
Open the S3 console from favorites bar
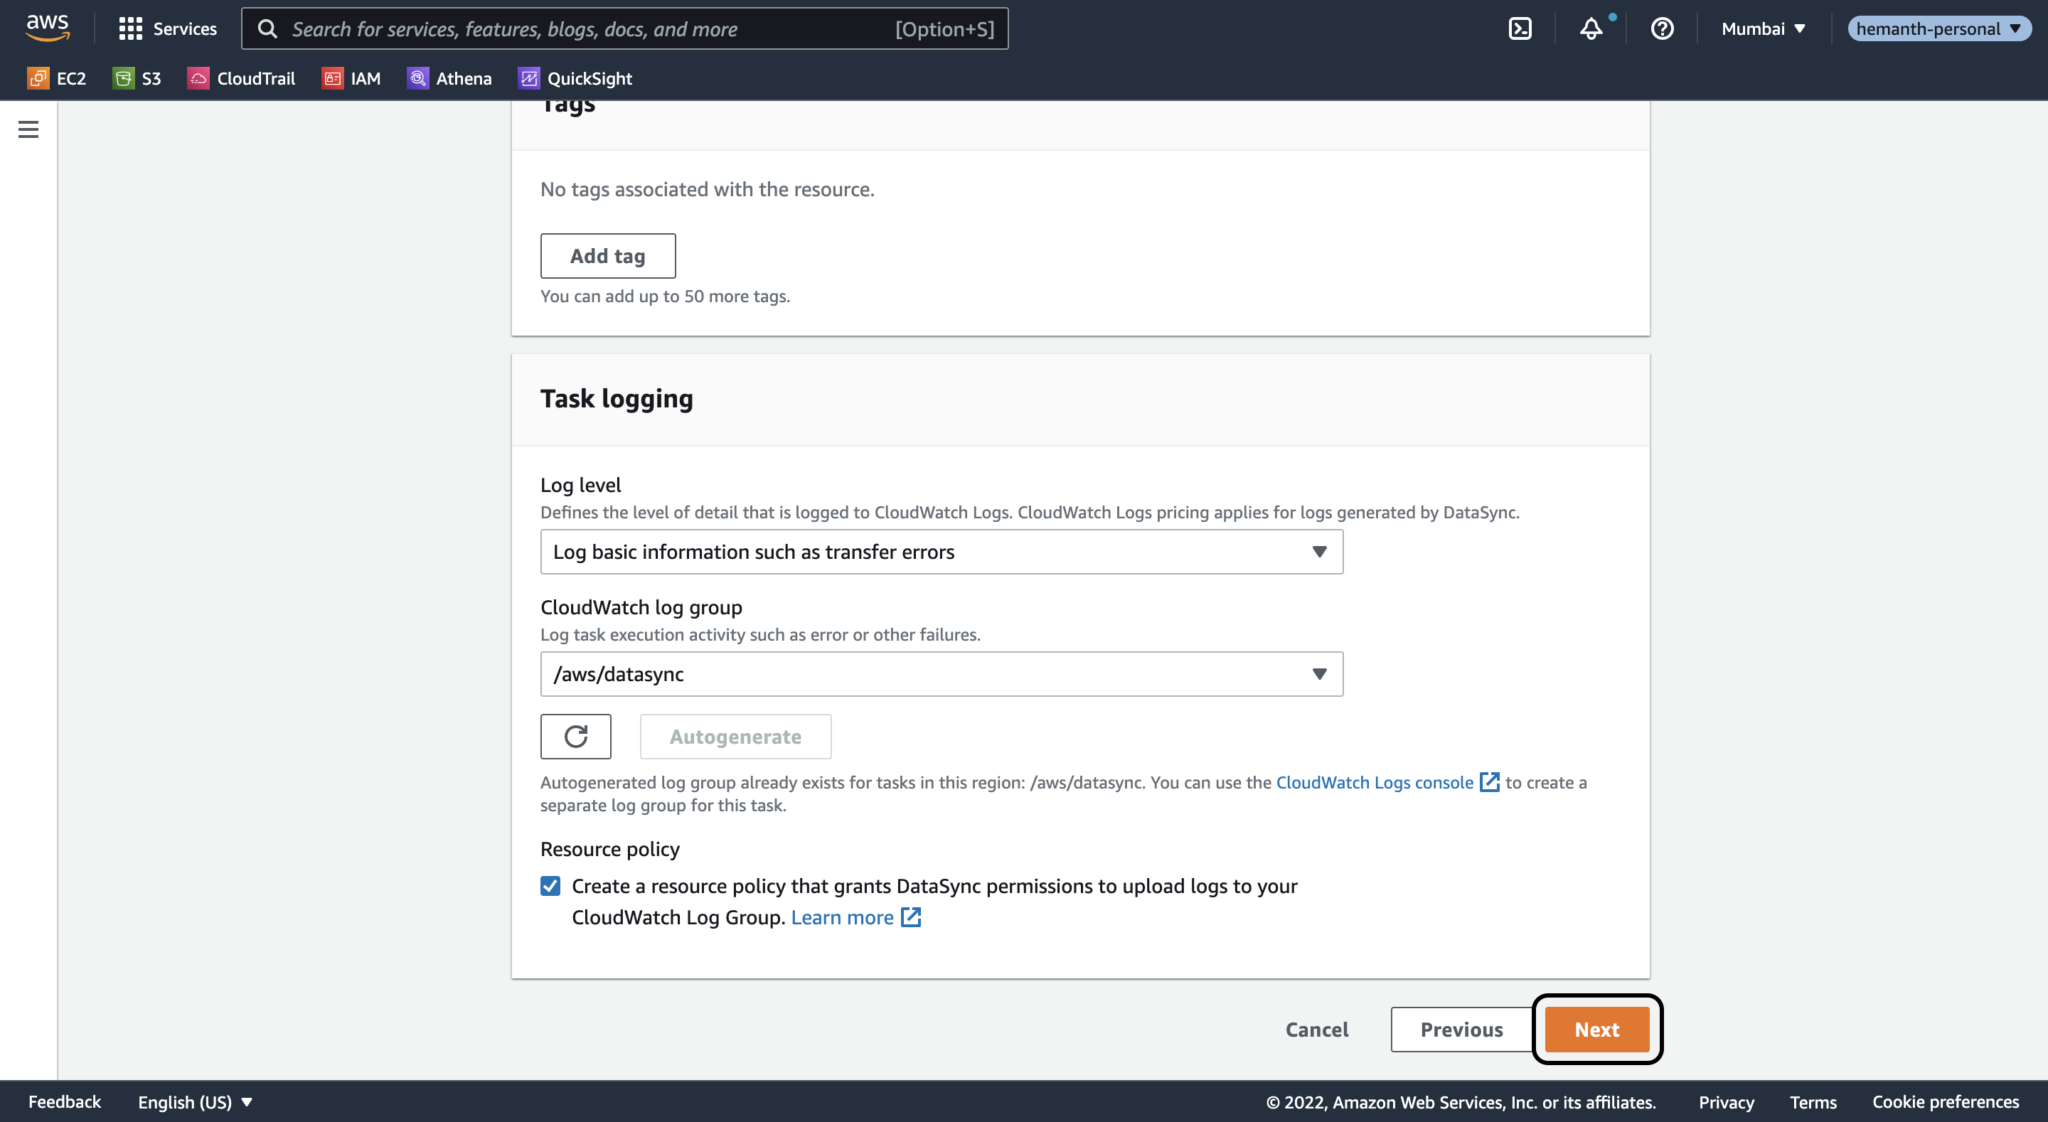[x=137, y=78]
